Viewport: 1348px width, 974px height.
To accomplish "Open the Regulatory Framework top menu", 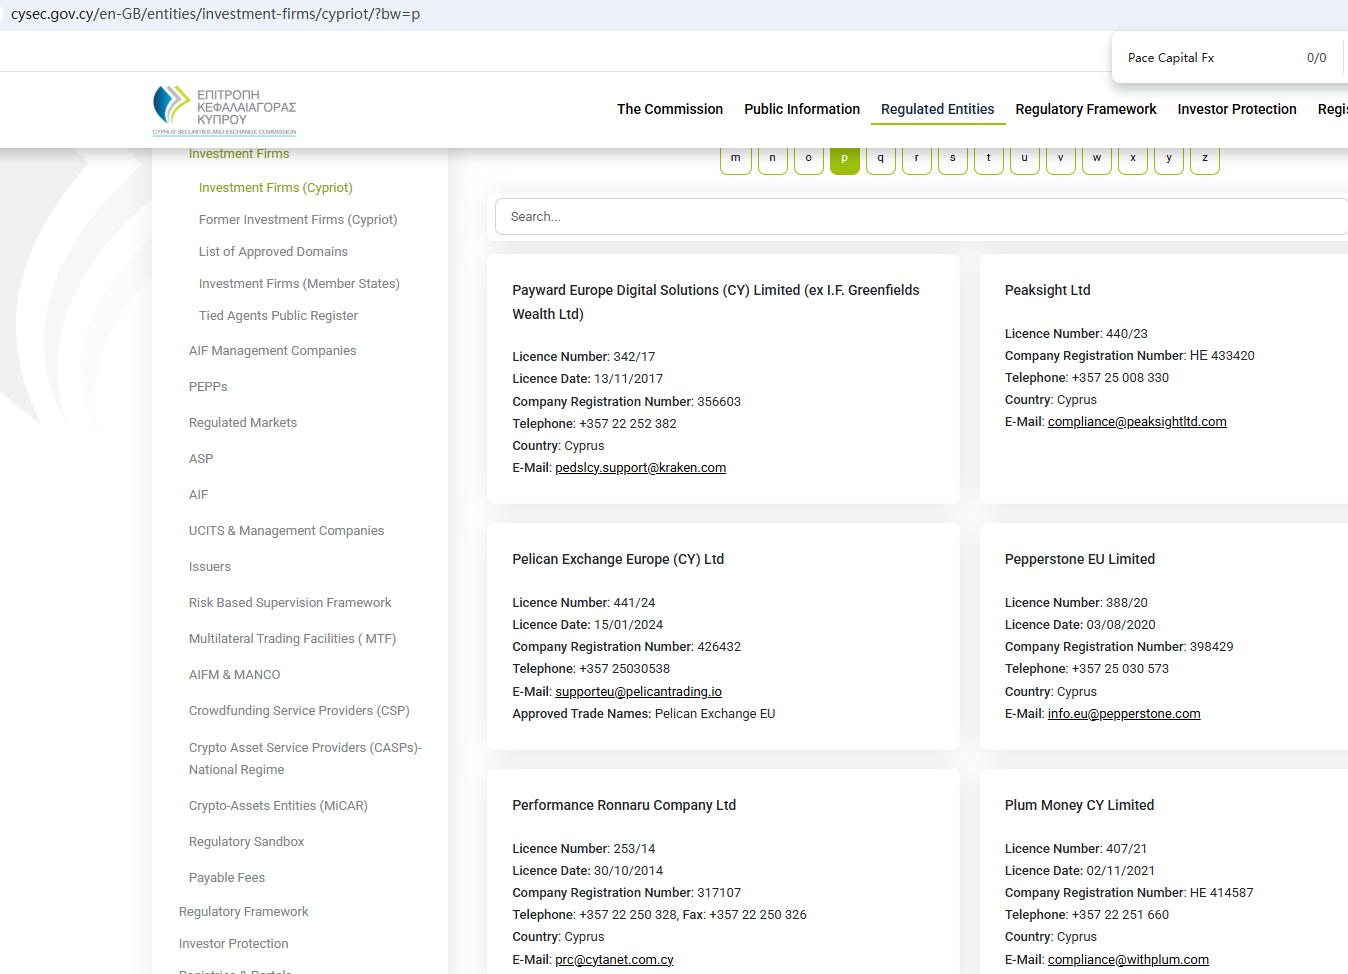I will point(1085,109).
